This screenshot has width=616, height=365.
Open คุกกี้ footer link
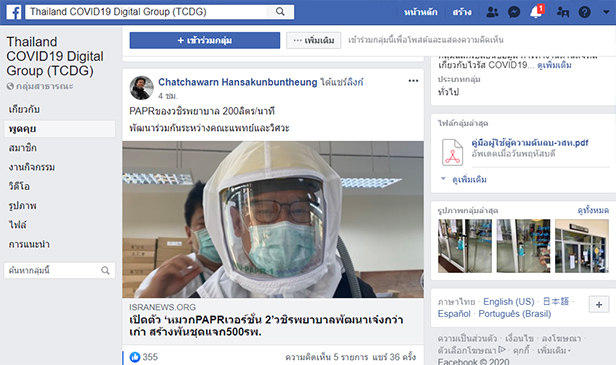(x=521, y=350)
